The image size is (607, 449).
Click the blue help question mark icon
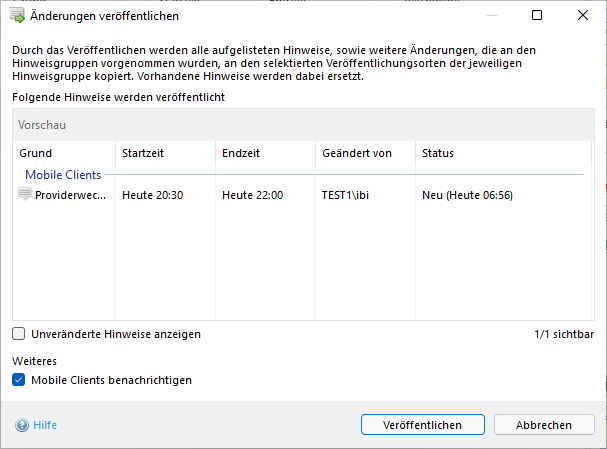coord(22,425)
